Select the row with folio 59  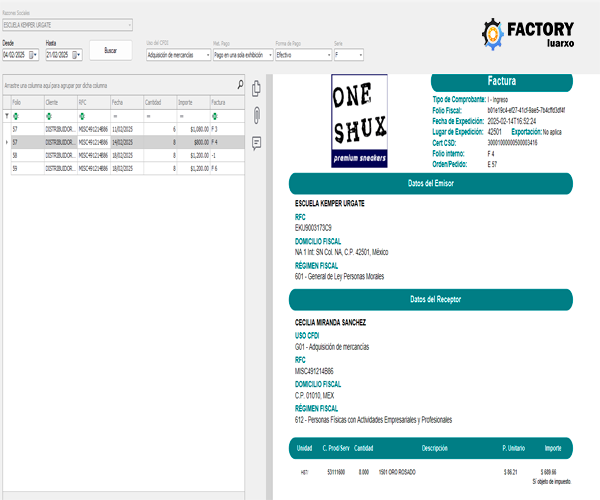tap(120, 168)
